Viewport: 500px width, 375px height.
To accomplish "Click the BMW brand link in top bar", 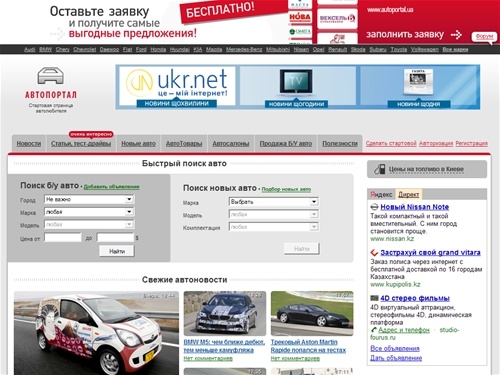I will pos(45,49).
